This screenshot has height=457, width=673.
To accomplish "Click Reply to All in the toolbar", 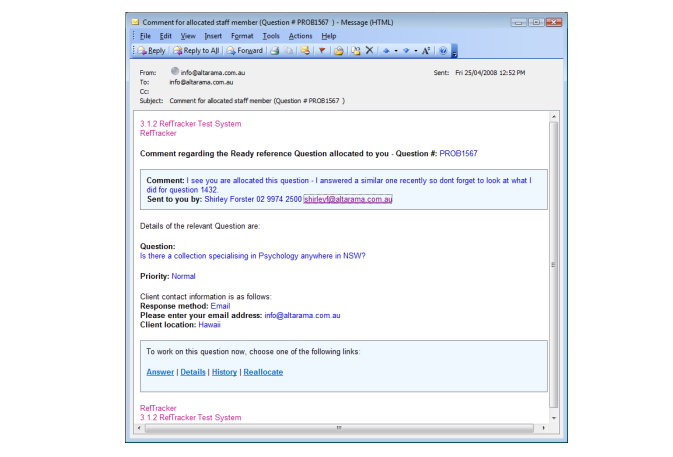I will [196, 51].
